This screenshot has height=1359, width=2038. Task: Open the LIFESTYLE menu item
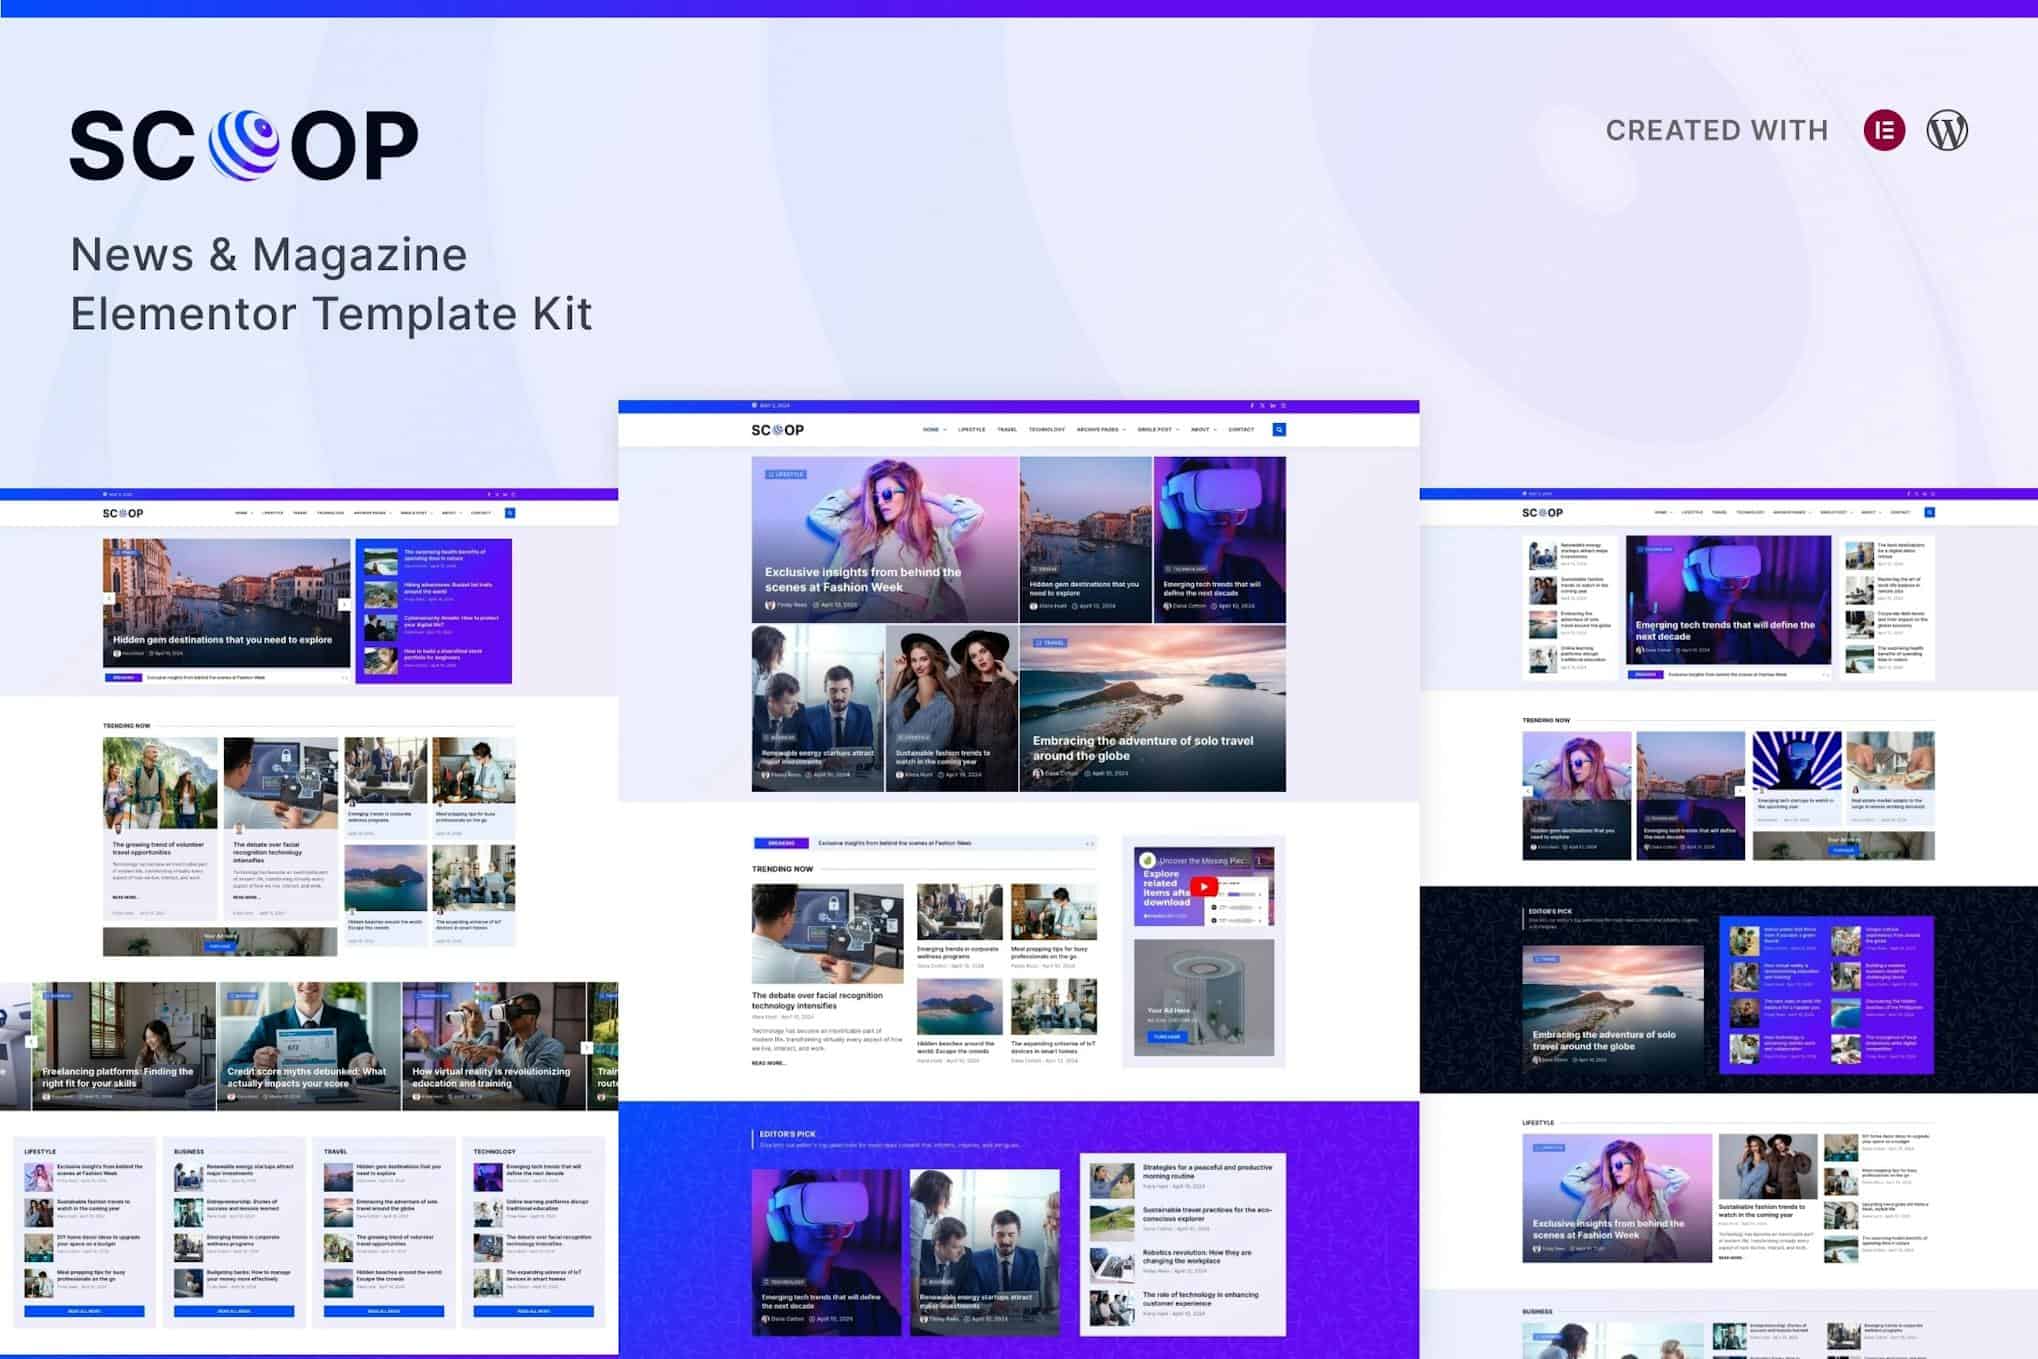(x=971, y=430)
